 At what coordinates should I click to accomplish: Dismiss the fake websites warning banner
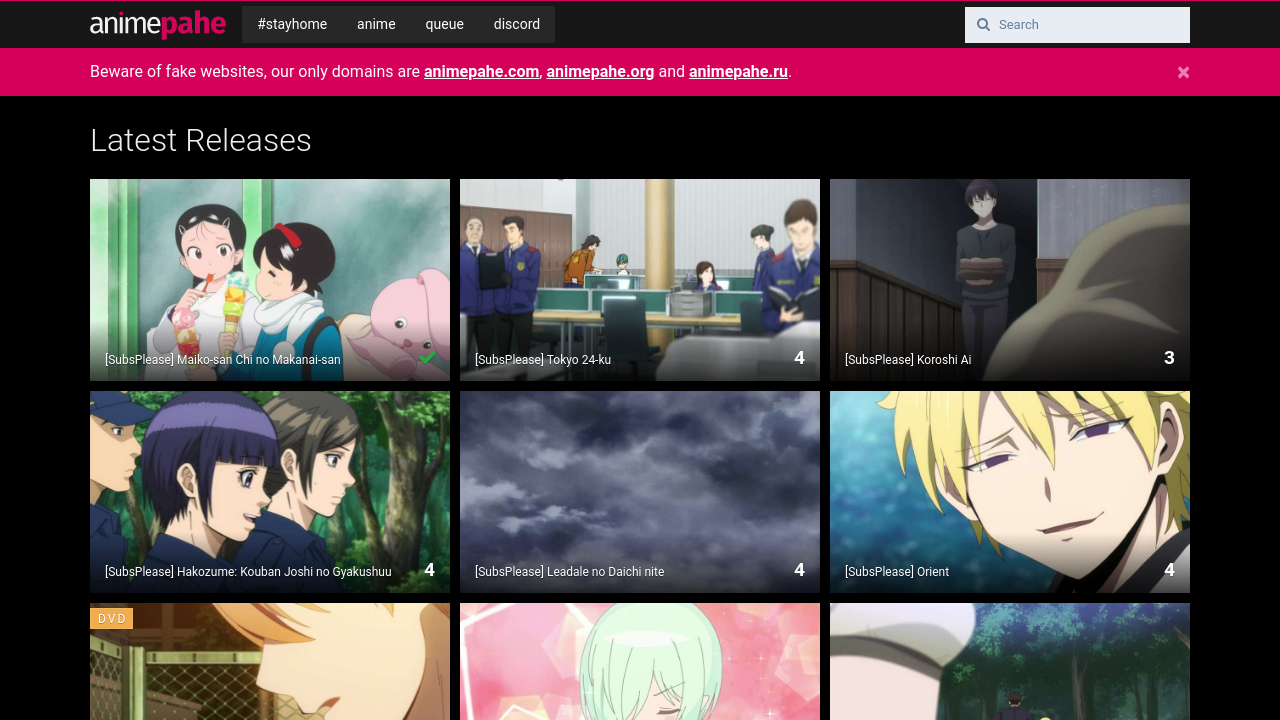[1183, 72]
